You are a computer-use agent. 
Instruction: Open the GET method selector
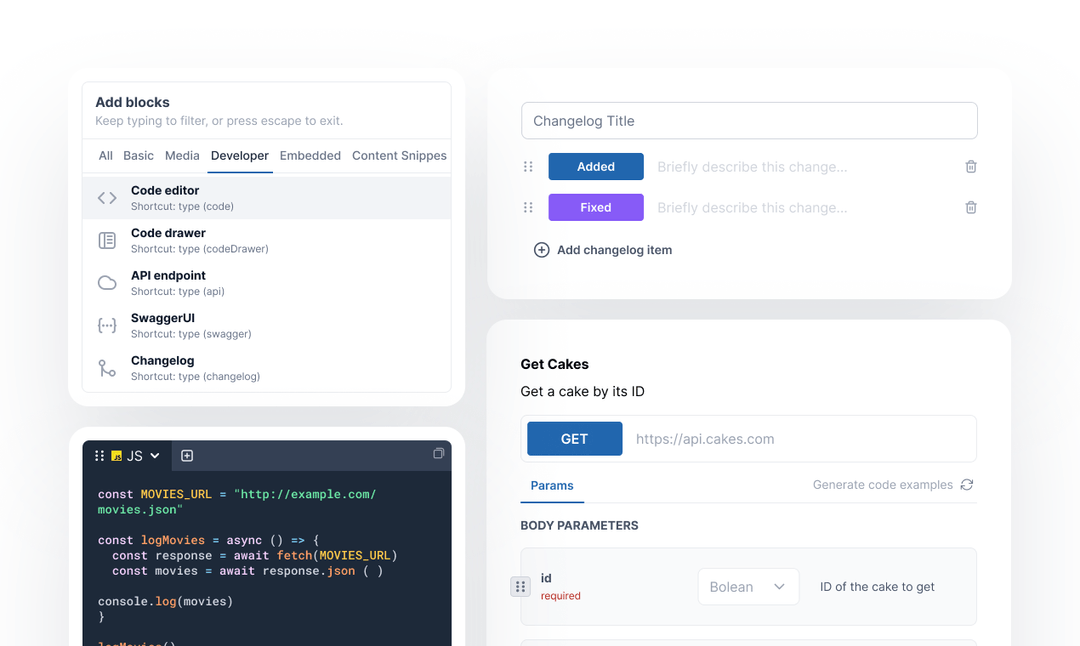[x=574, y=438]
